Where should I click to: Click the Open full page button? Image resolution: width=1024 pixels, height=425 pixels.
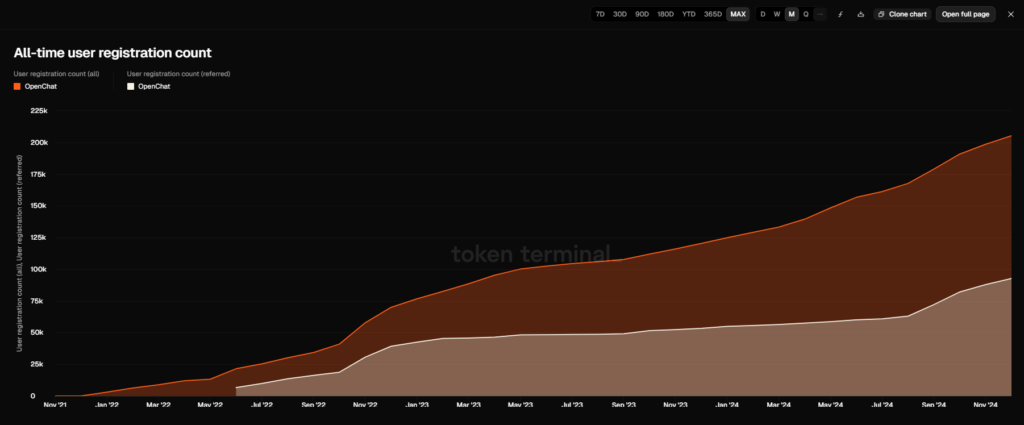pyautogui.click(x=965, y=14)
